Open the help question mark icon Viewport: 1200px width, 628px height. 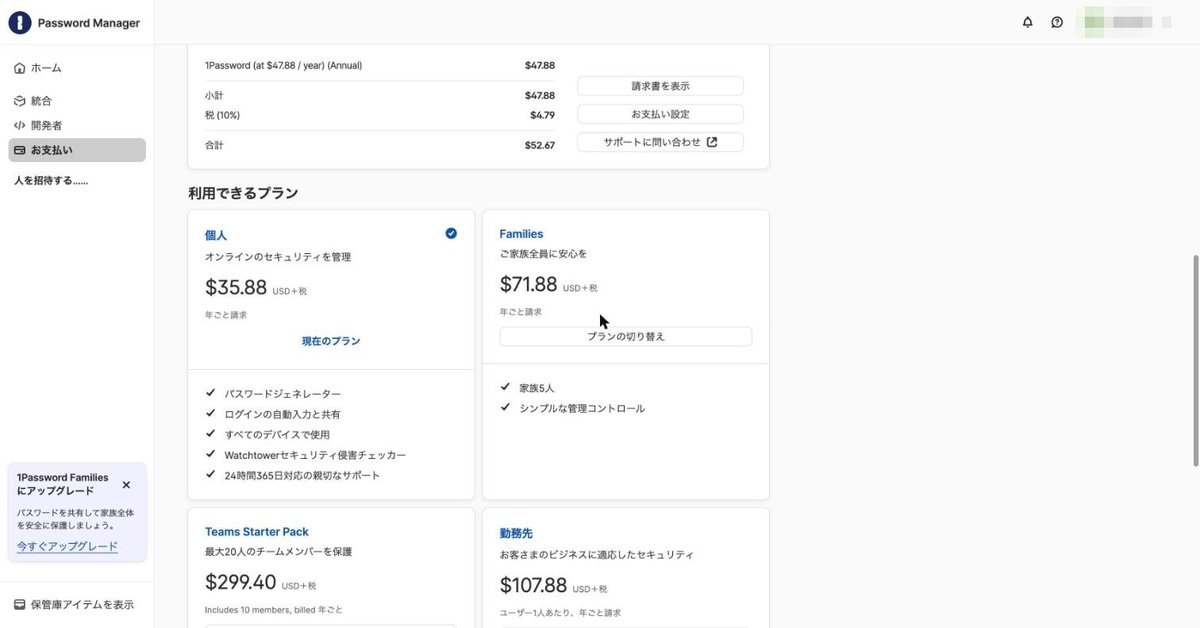pos(1057,22)
